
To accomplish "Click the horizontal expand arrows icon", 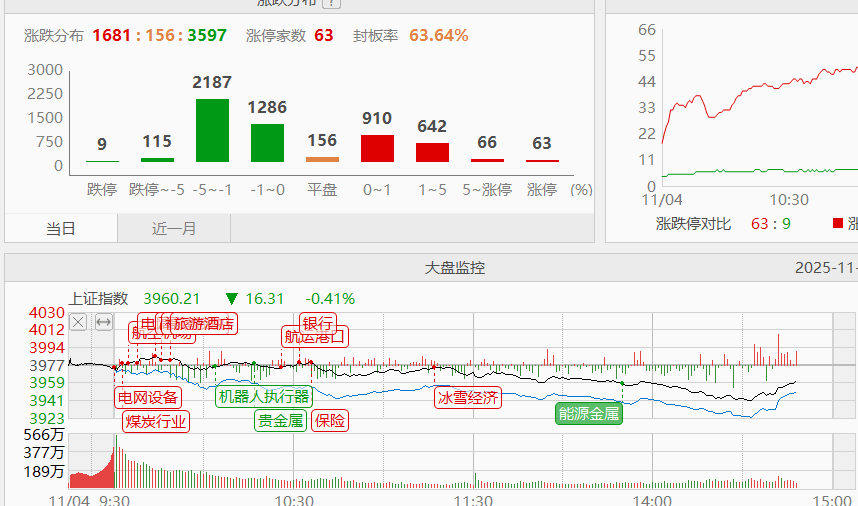I will [x=103, y=322].
